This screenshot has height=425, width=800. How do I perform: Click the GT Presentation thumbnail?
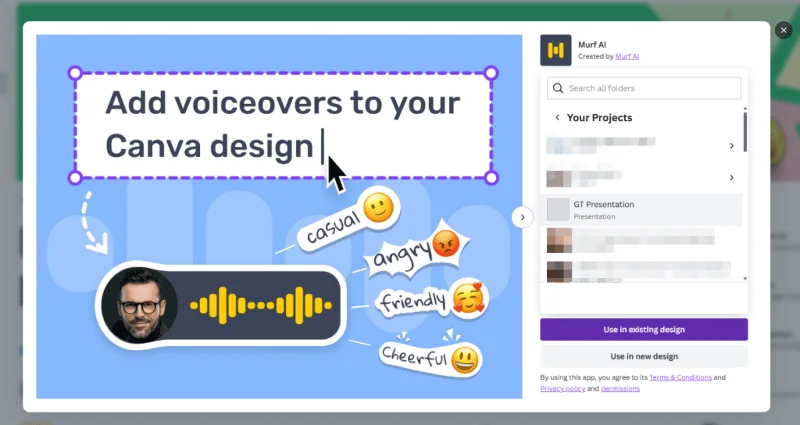(558, 210)
